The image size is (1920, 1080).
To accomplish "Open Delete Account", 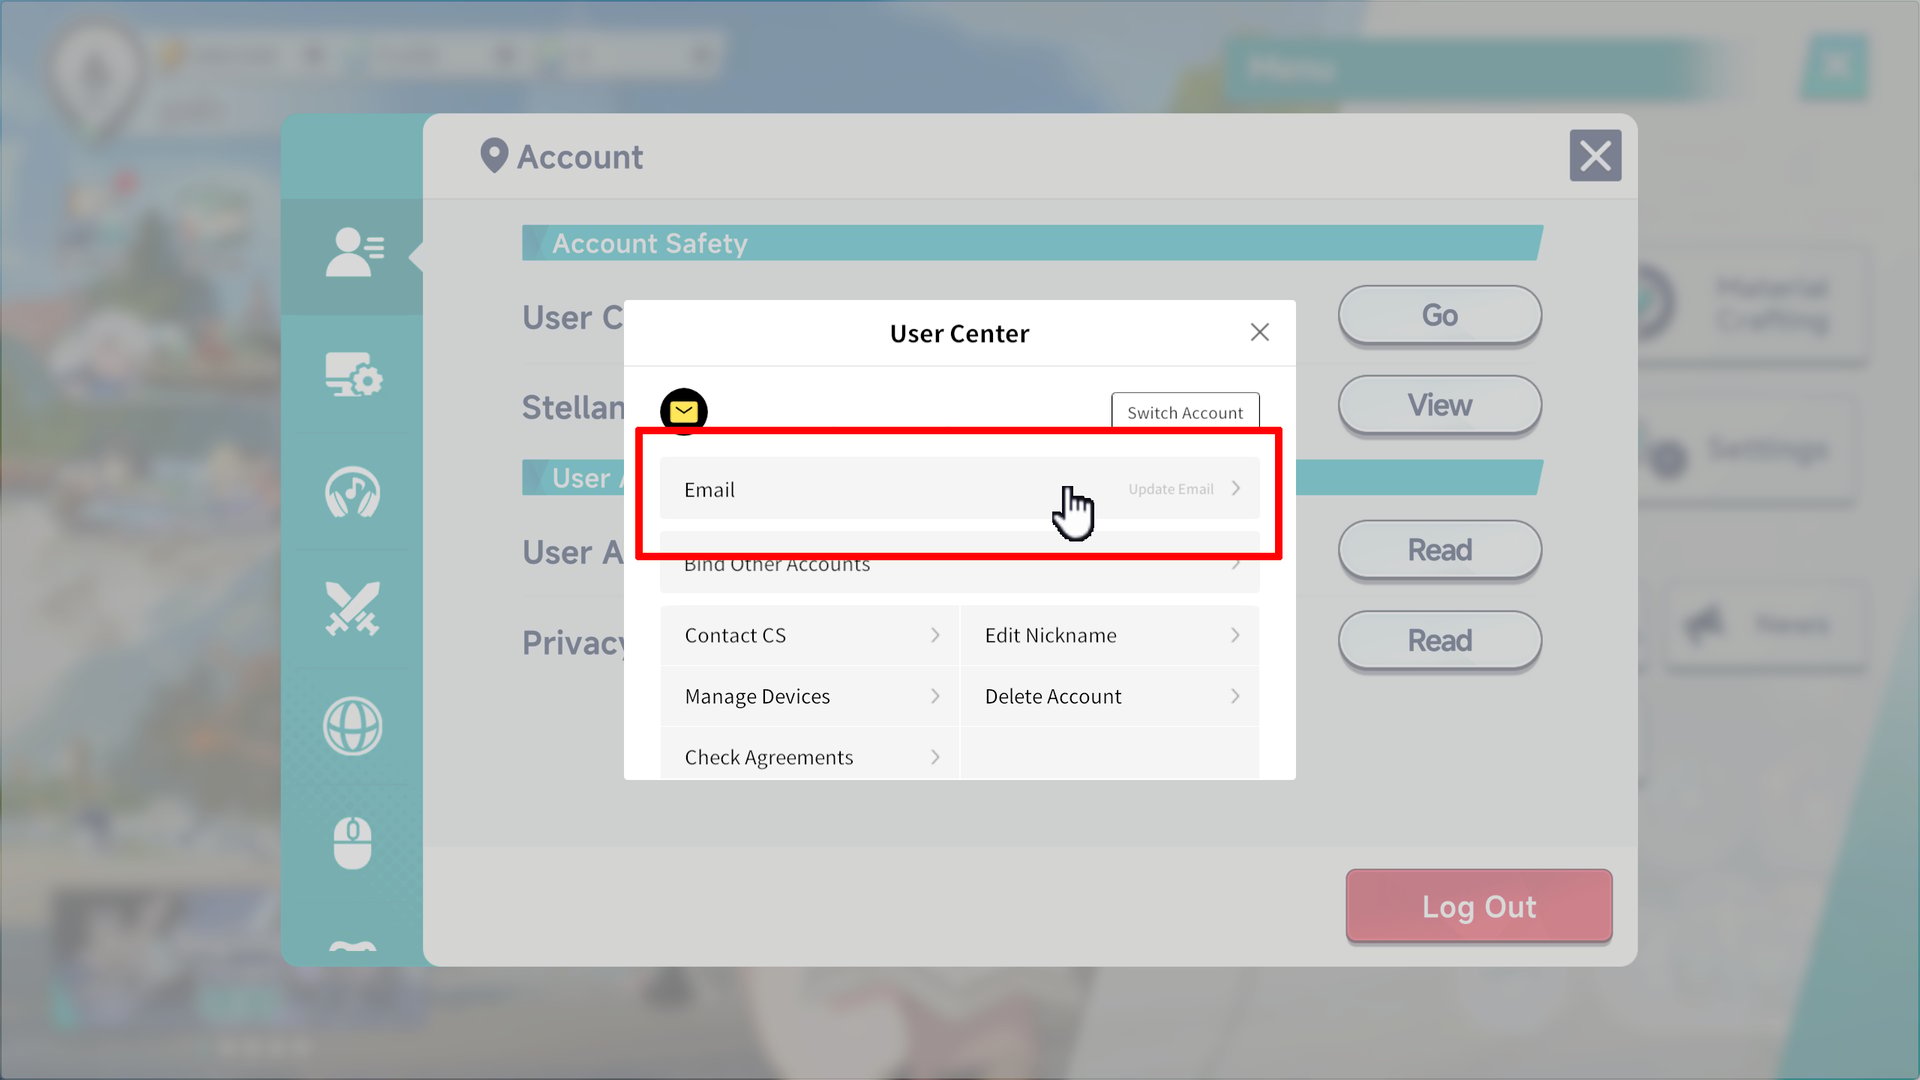I will click(x=1109, y=696).
